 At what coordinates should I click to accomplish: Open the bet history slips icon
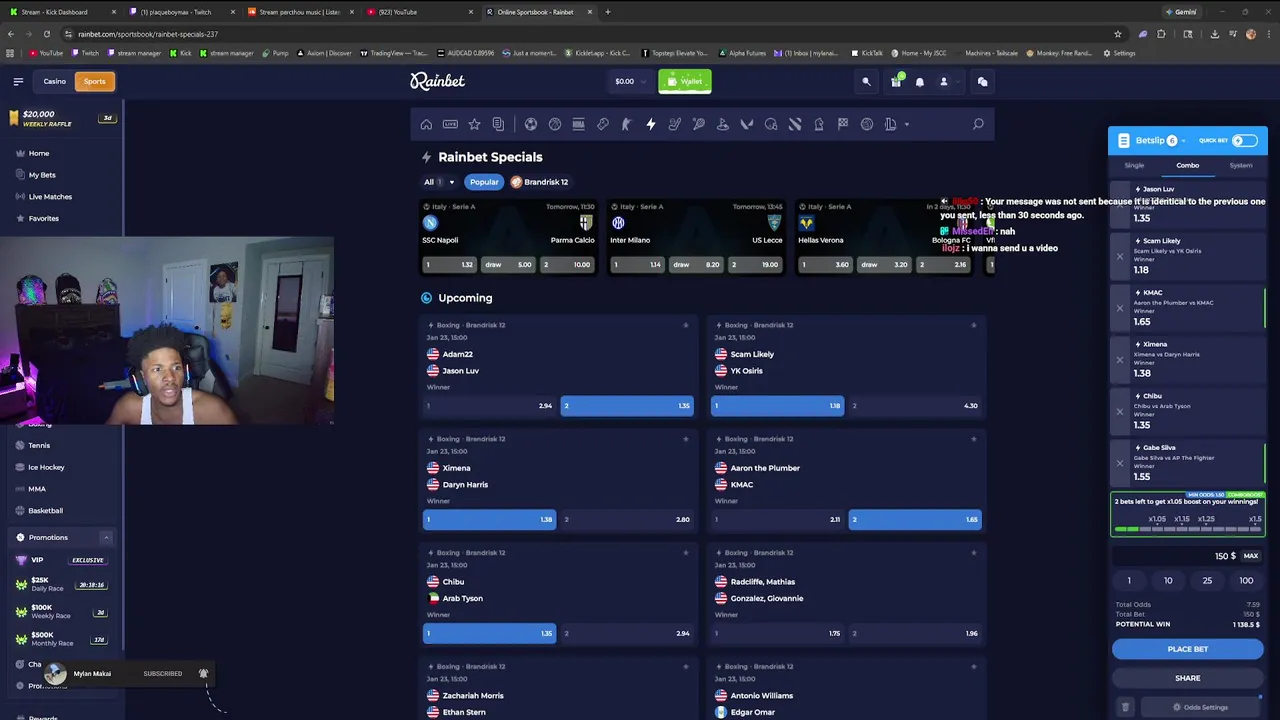498,124
